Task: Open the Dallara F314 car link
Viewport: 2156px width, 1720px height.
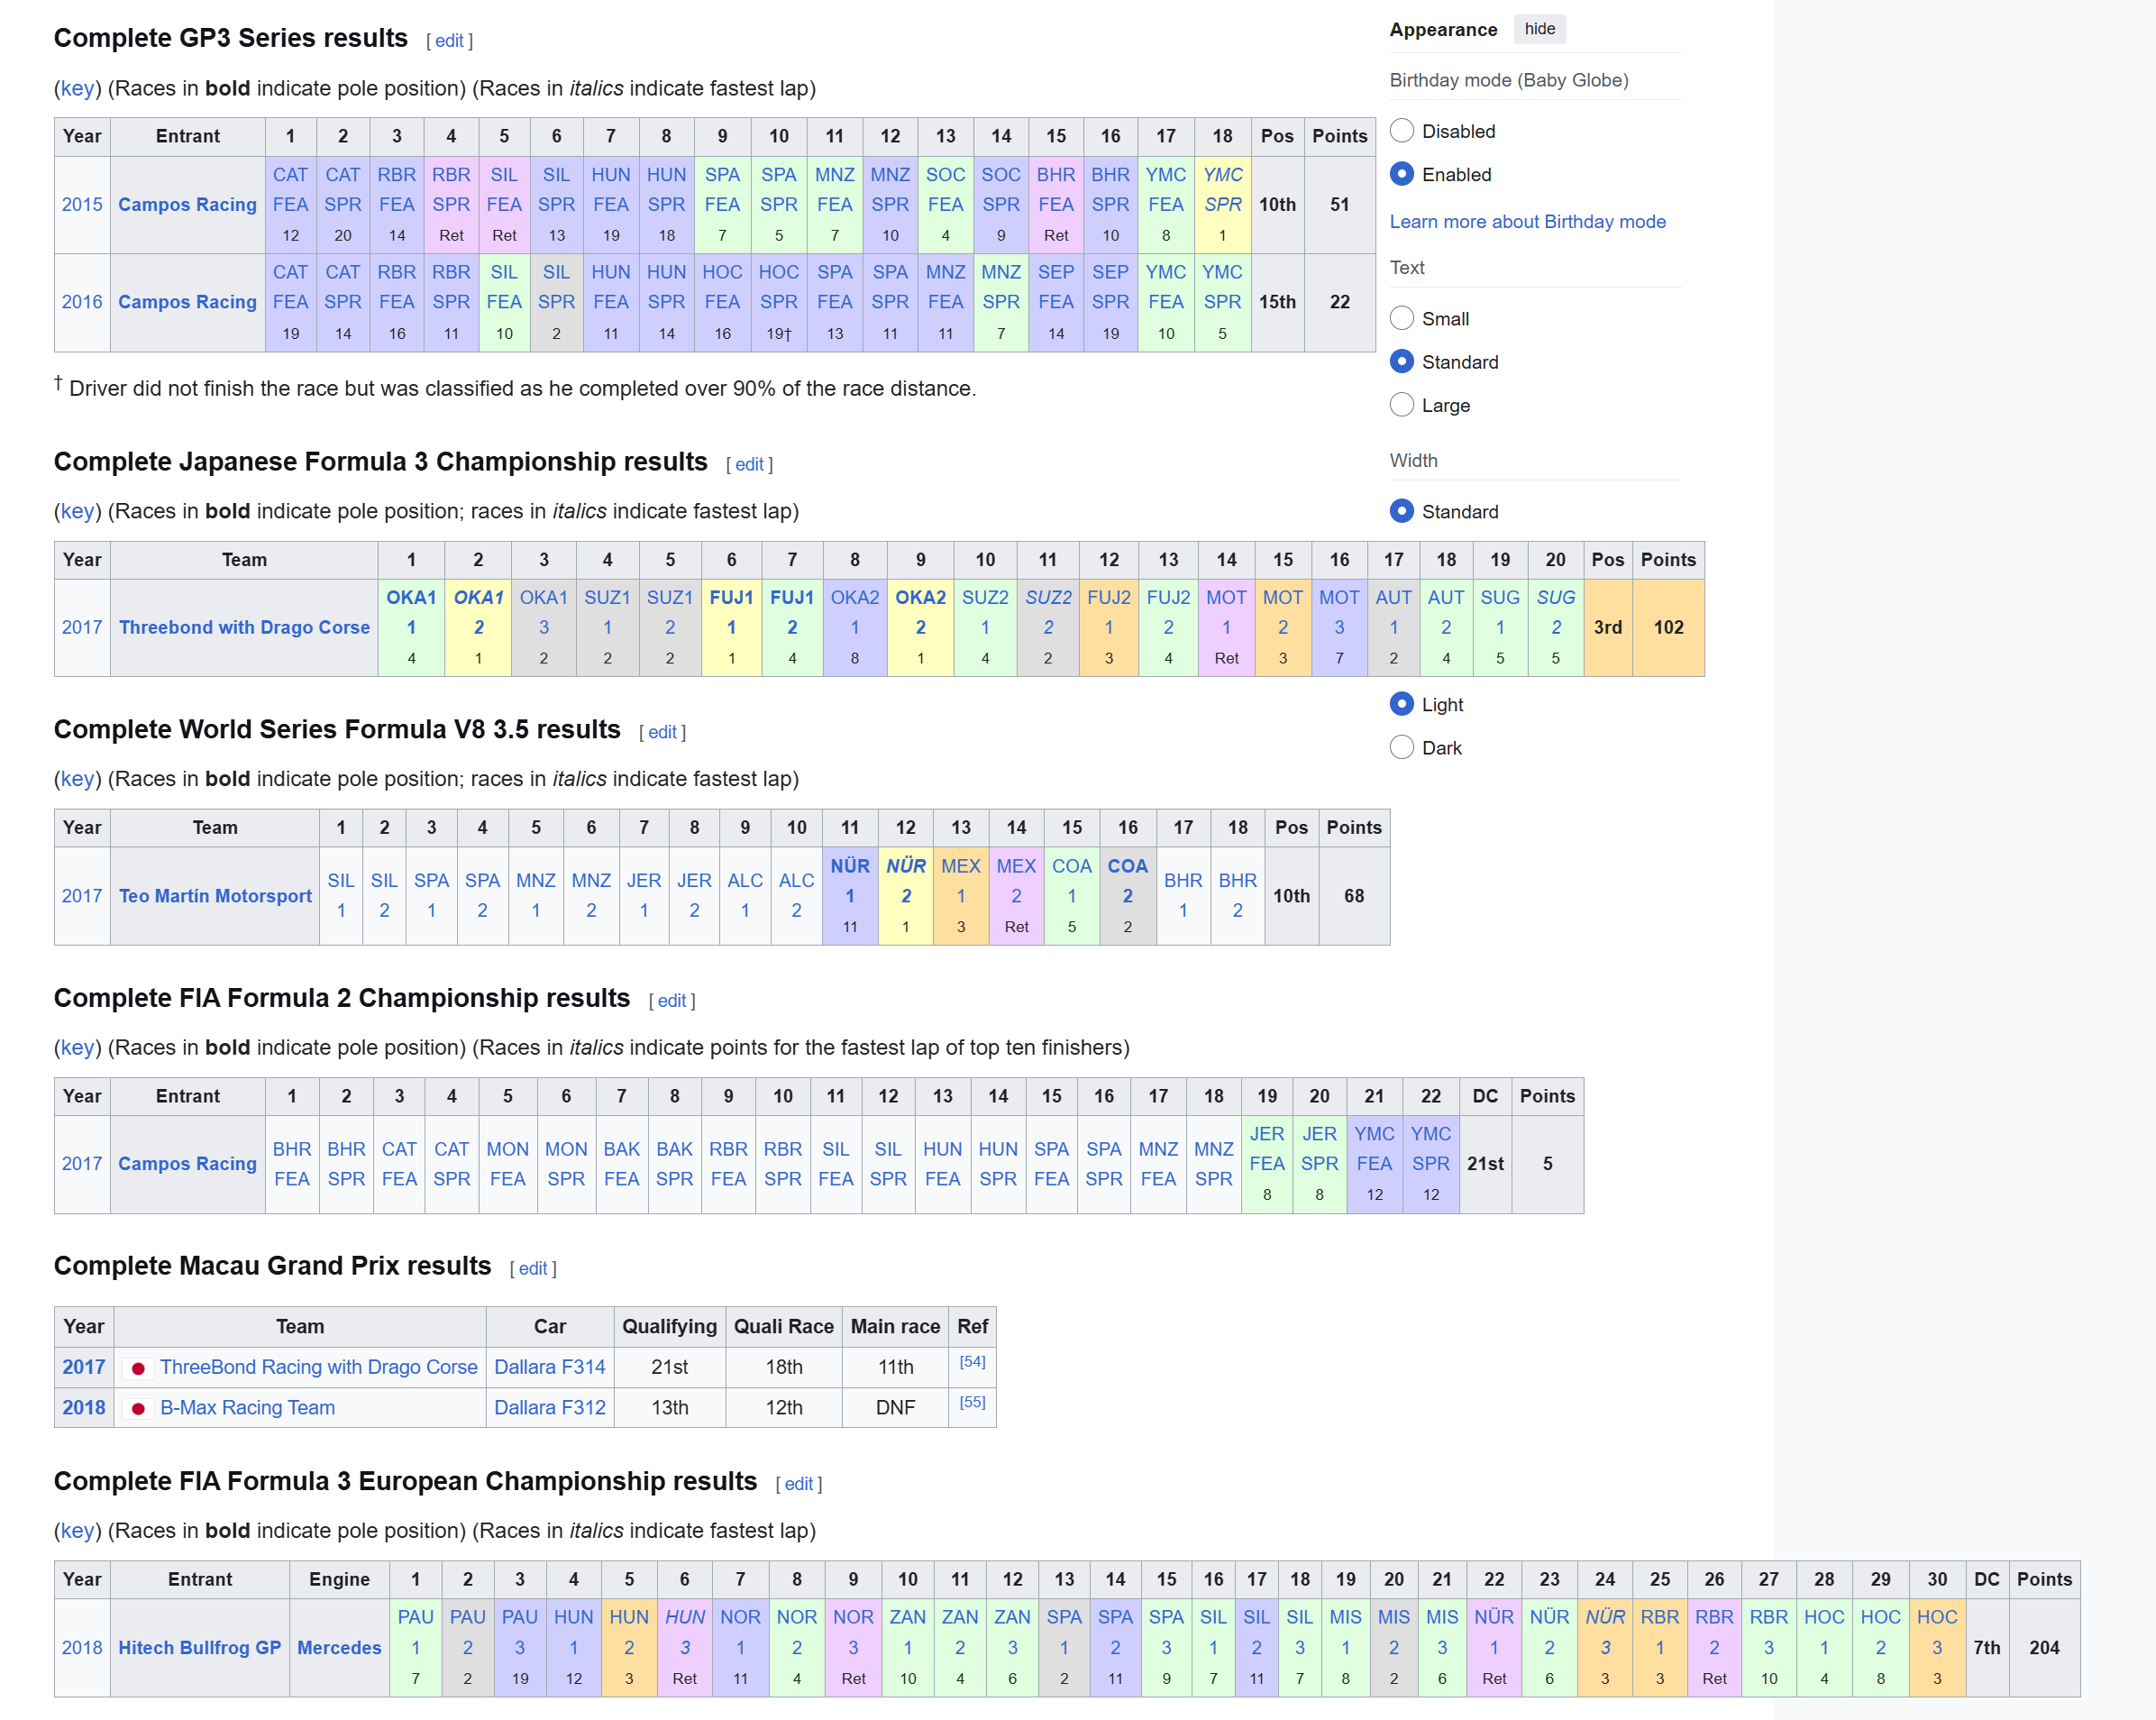Action: tap(549, 1367)
